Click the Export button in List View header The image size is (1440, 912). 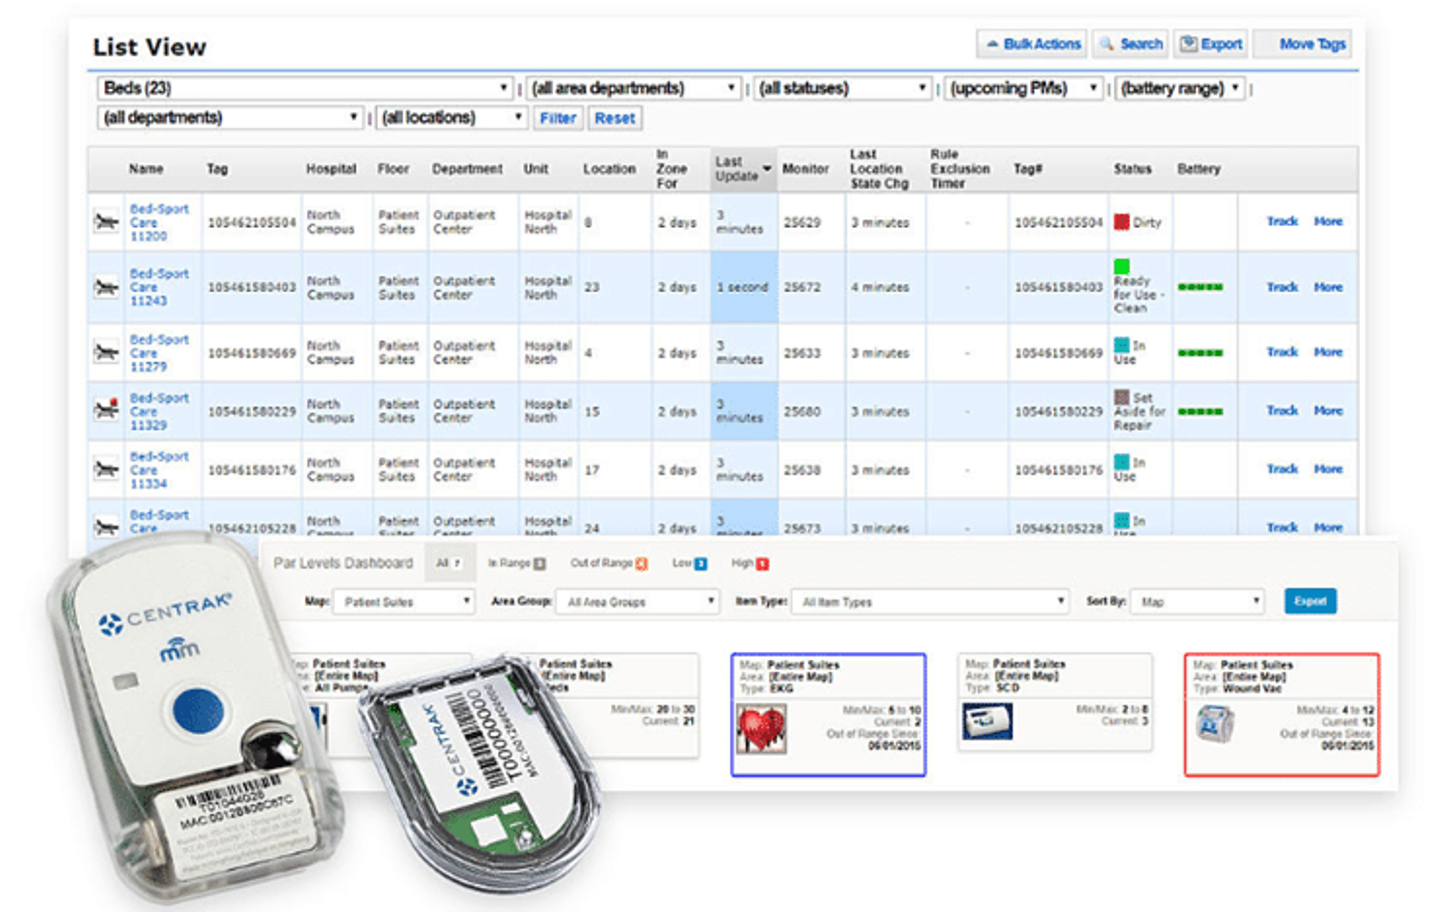1211,44
